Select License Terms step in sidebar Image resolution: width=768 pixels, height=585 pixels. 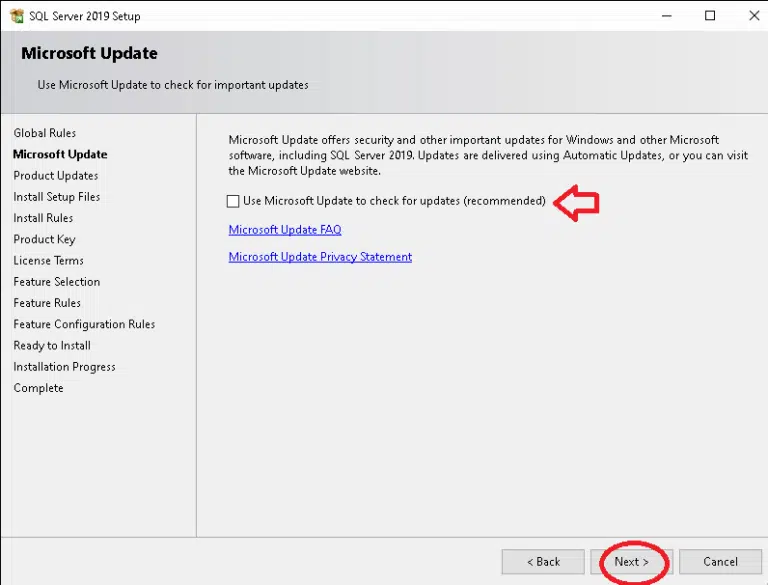(48, 260)
